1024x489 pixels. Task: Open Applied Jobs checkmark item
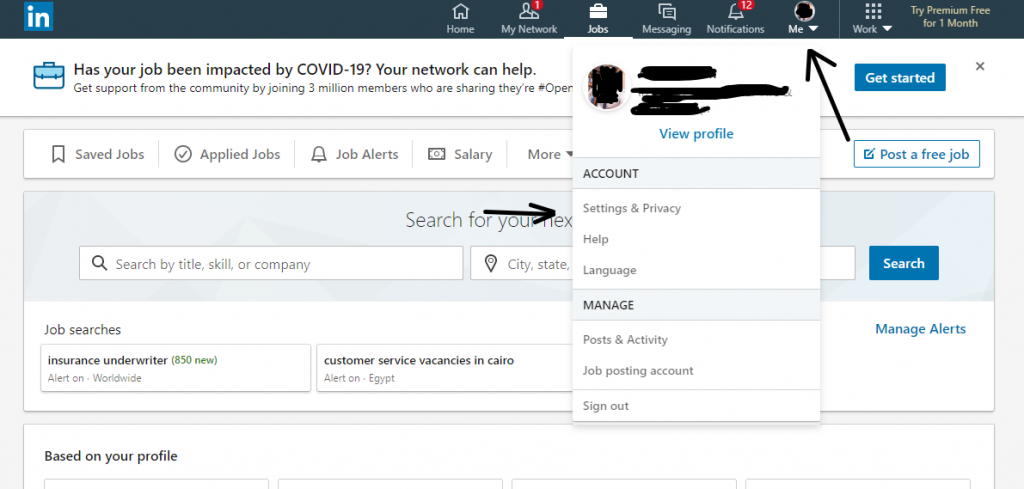click(227, 154)
